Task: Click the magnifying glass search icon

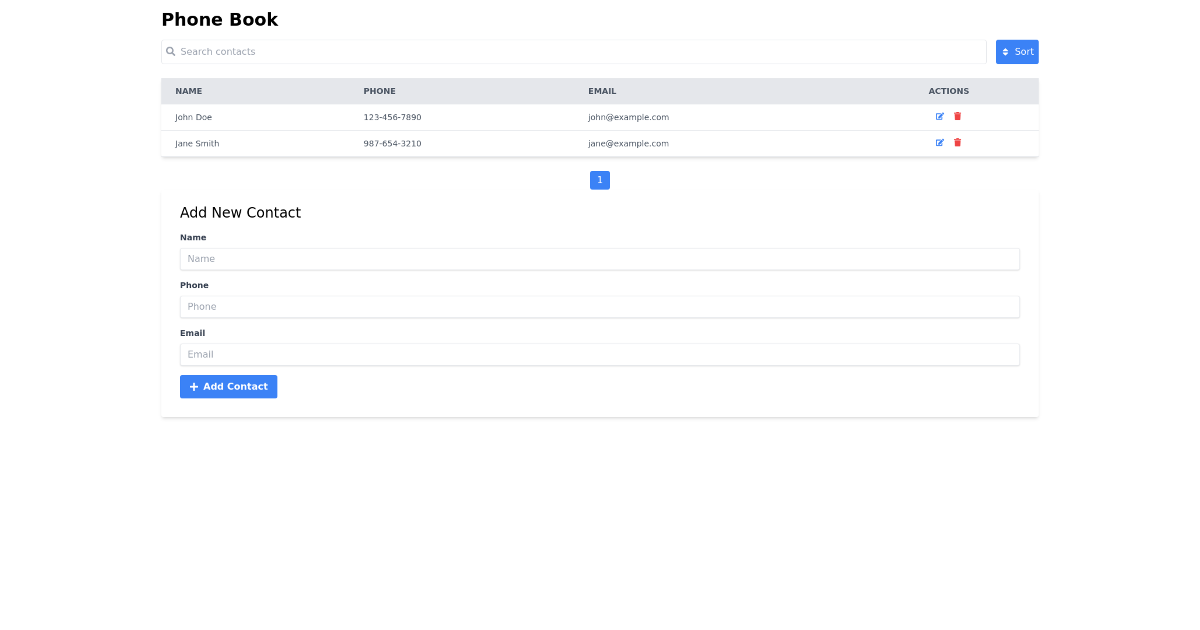Action: click(171, 51)
